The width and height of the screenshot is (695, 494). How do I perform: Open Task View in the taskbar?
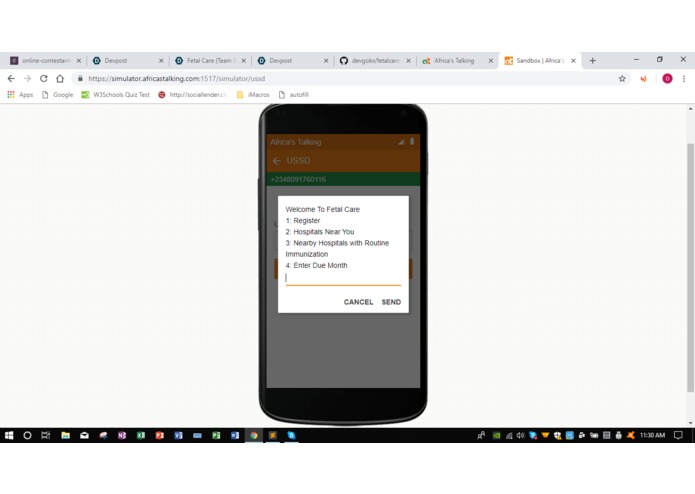[x=46, y=435]
